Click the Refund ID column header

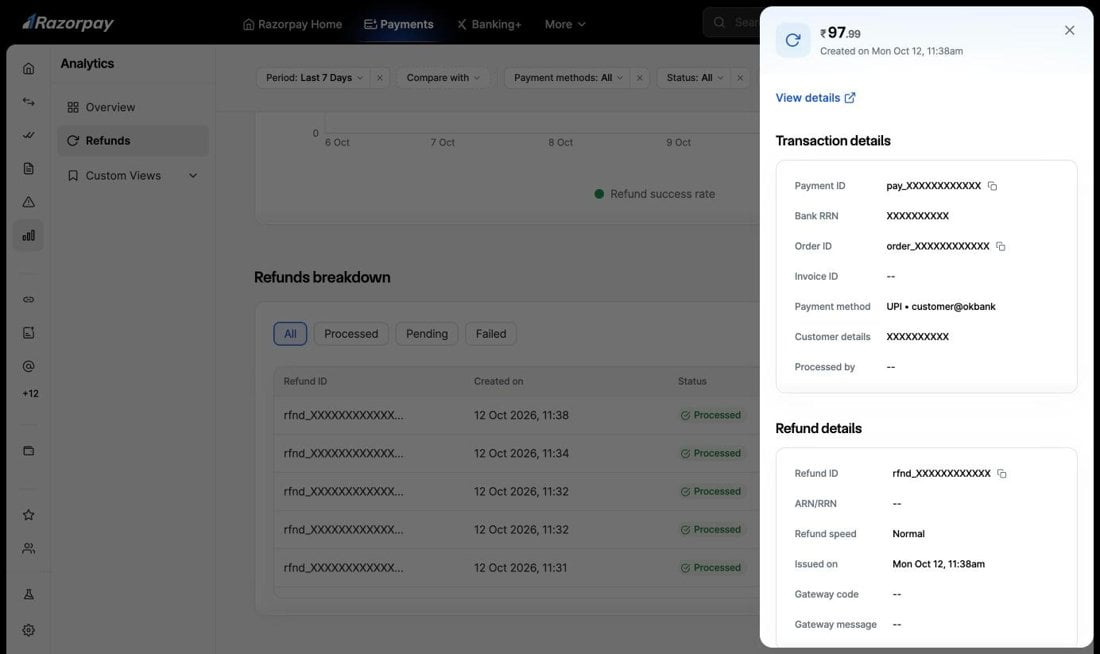(305, 381)
